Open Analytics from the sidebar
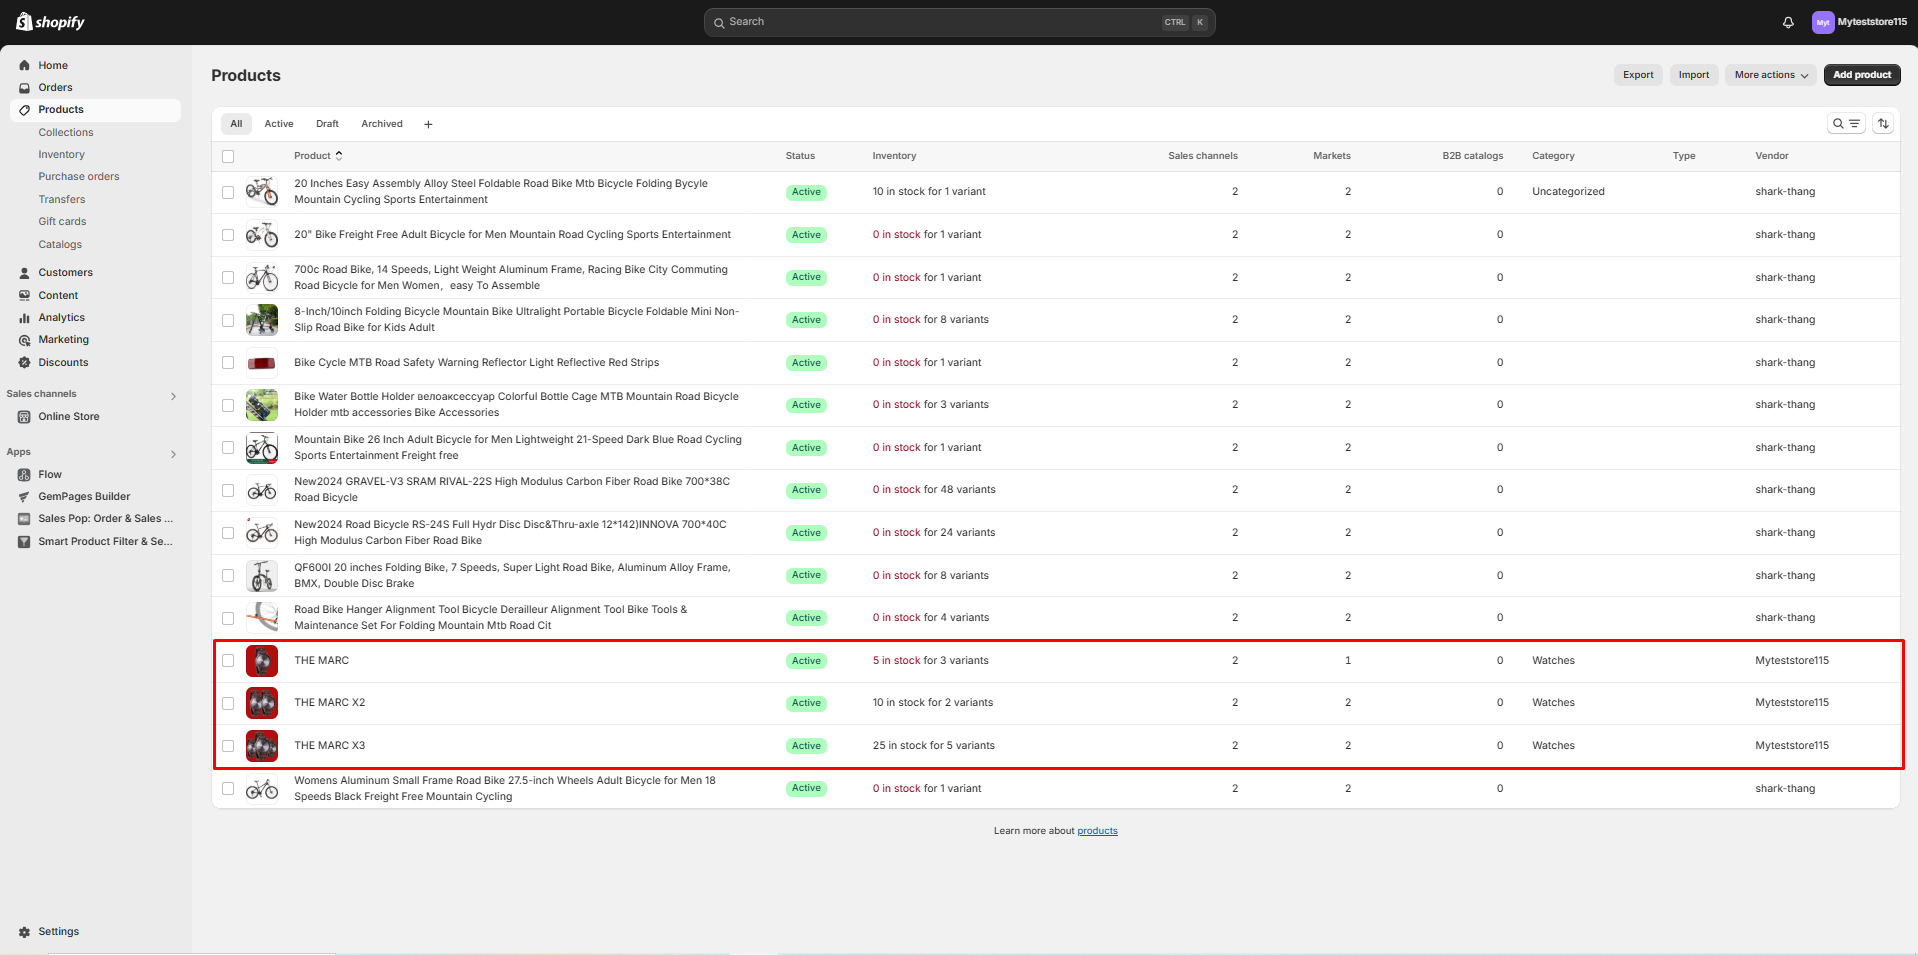The height and width of the screenshot is (955, 1918). 61,318
